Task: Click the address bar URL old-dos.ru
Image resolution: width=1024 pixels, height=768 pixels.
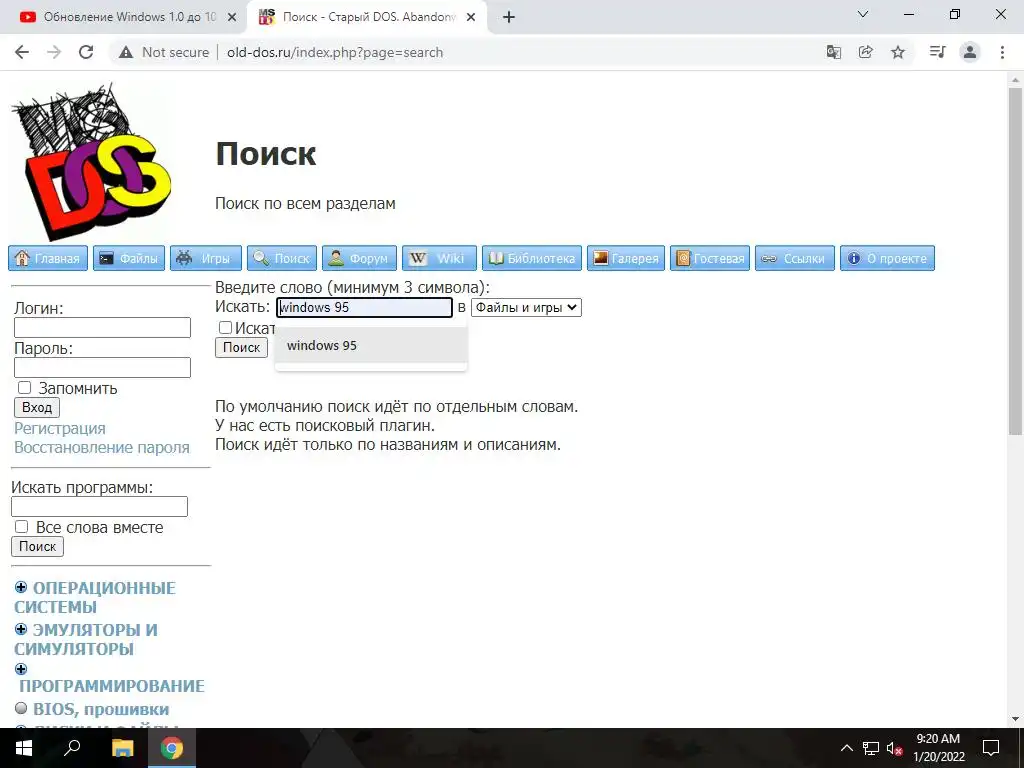Action: [x=334, y=52]
